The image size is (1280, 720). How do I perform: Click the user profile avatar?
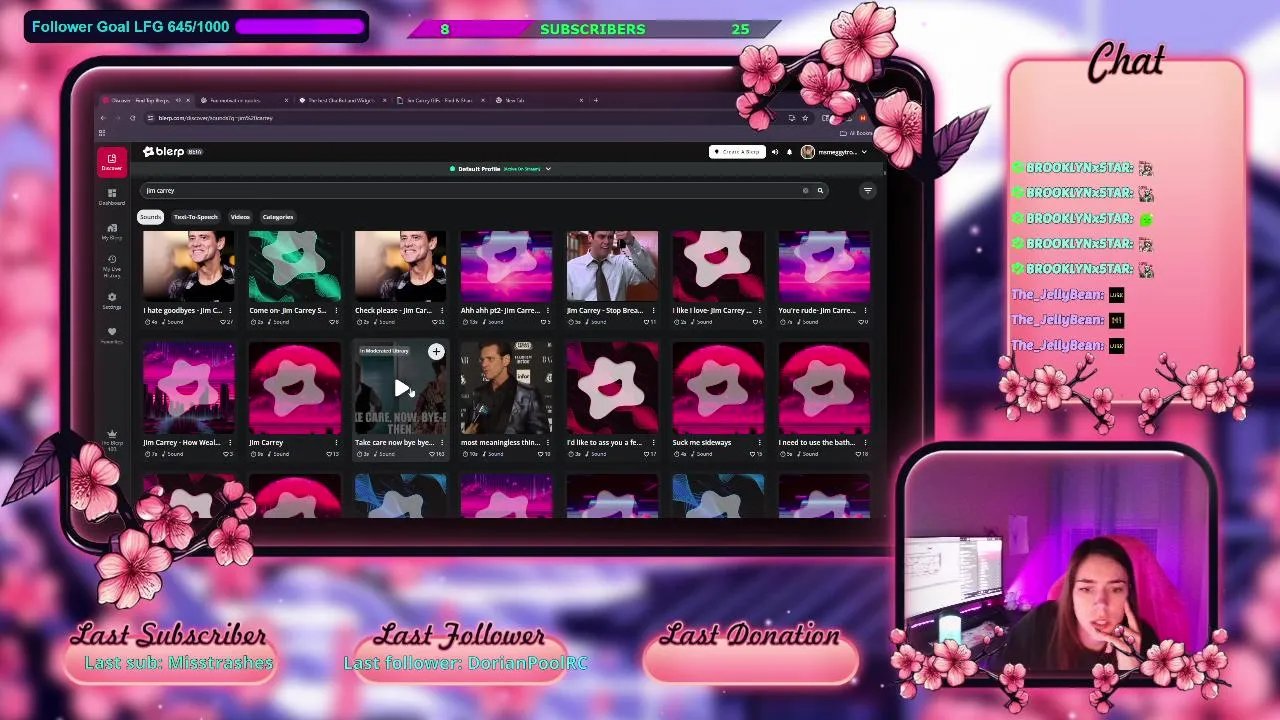pyautogui.click(x=807, y=152)
